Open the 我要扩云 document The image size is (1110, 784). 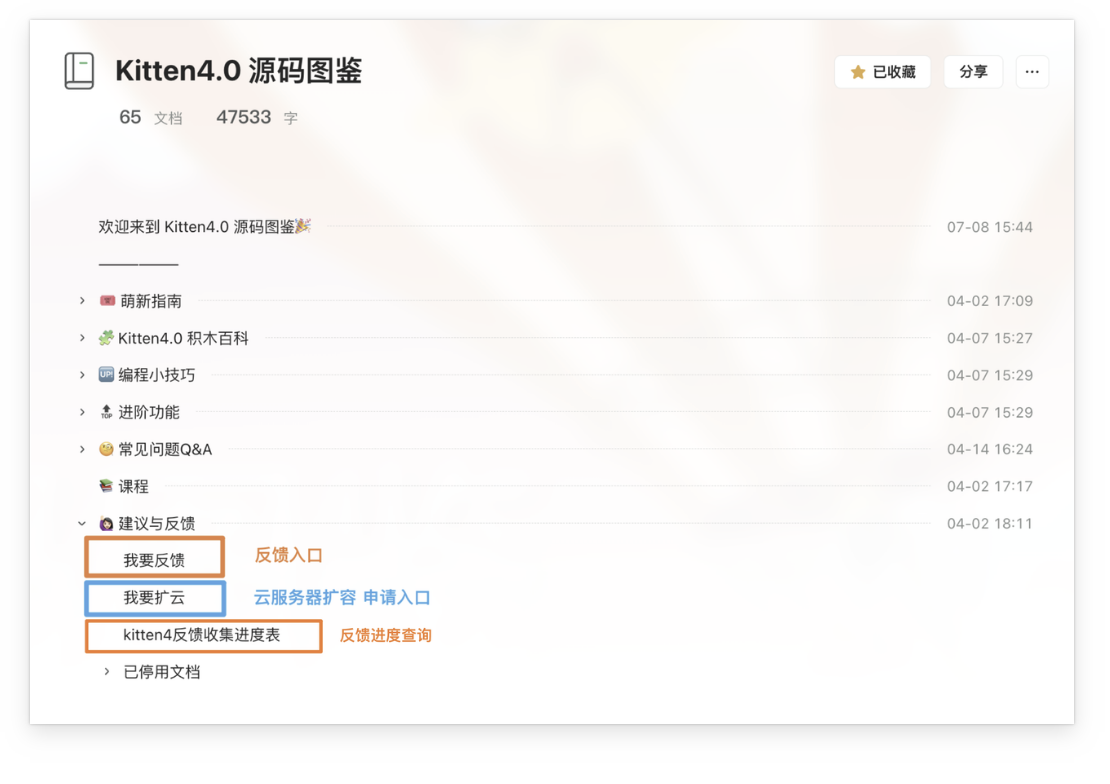pos(154,598)
